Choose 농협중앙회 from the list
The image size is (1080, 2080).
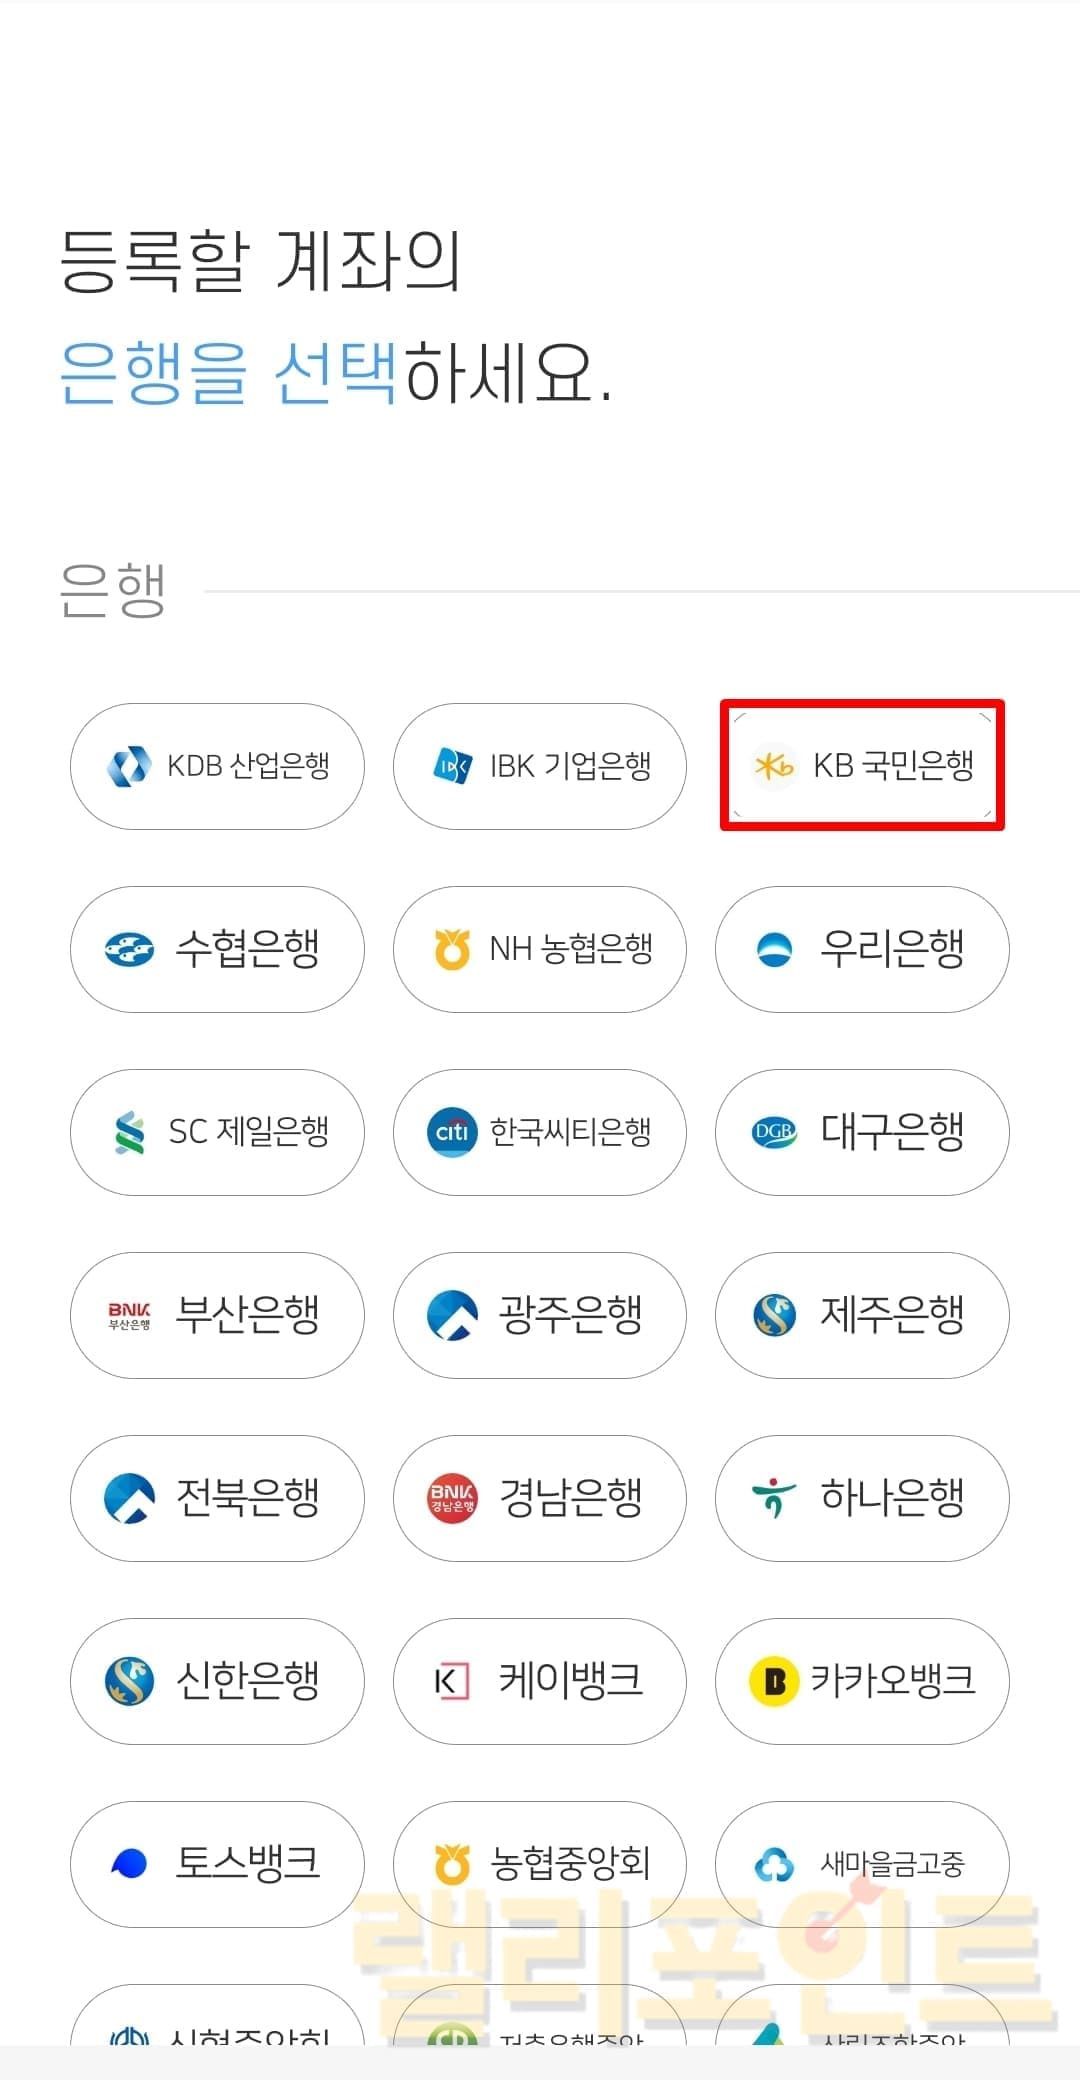point(540,1864)
